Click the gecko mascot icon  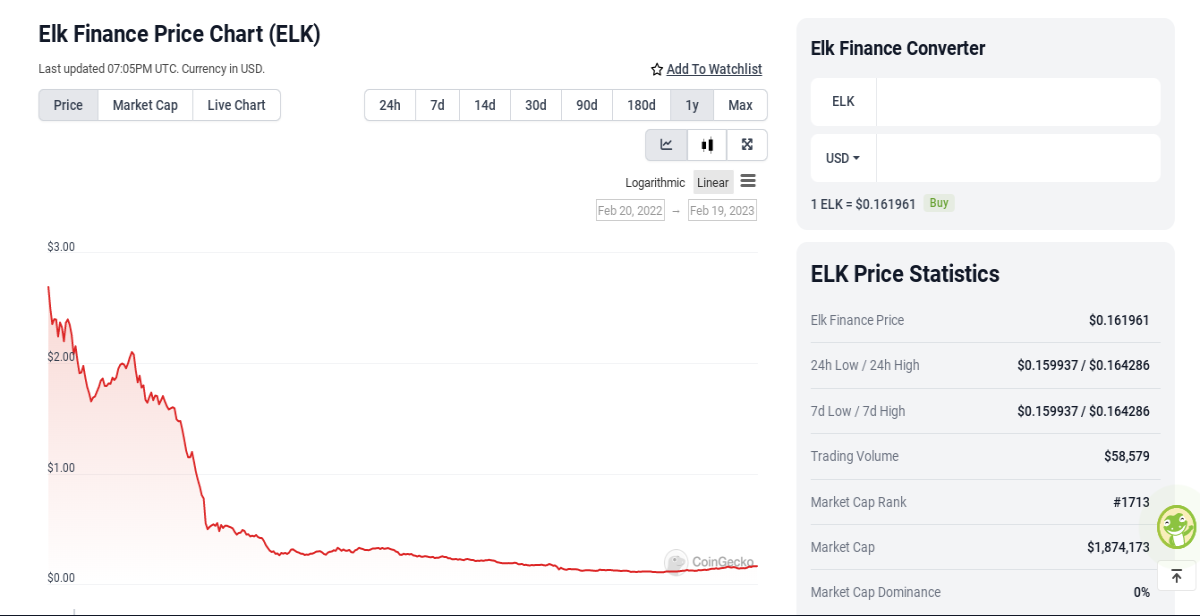click(x=1176, y=526)
